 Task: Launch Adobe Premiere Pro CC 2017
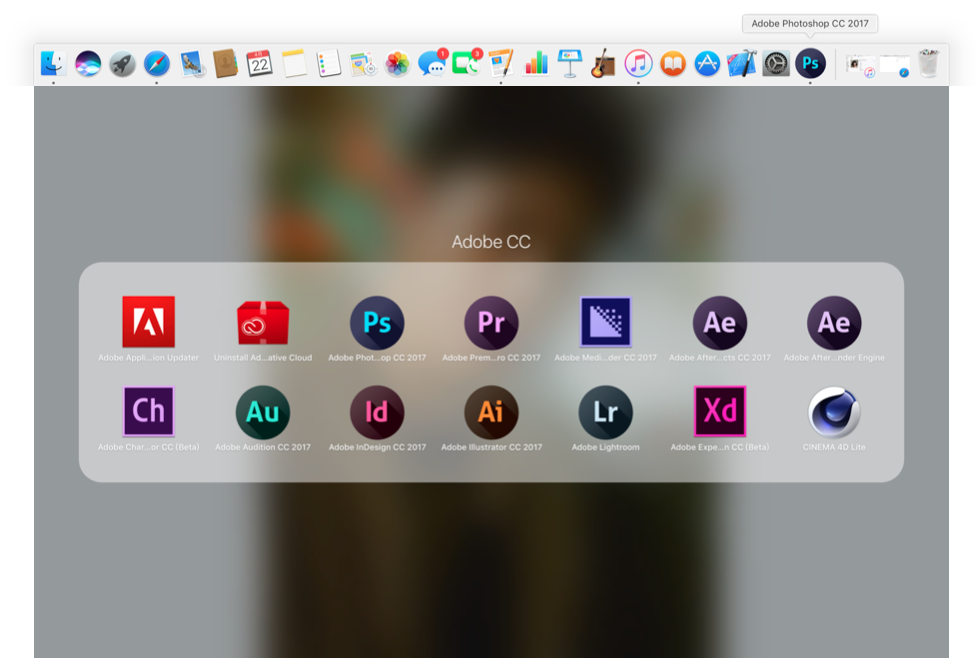click(491, 322)
